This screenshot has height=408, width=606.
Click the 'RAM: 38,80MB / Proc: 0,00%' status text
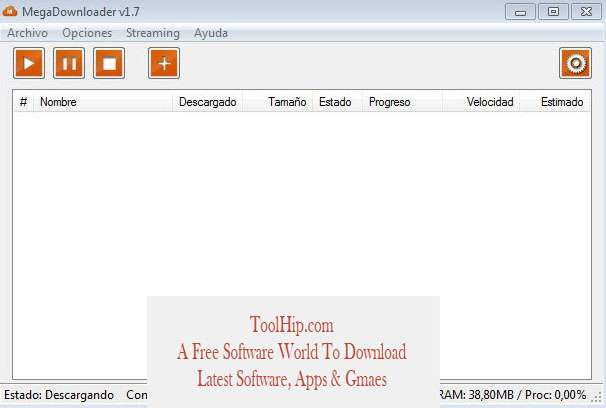click(513, 395)
